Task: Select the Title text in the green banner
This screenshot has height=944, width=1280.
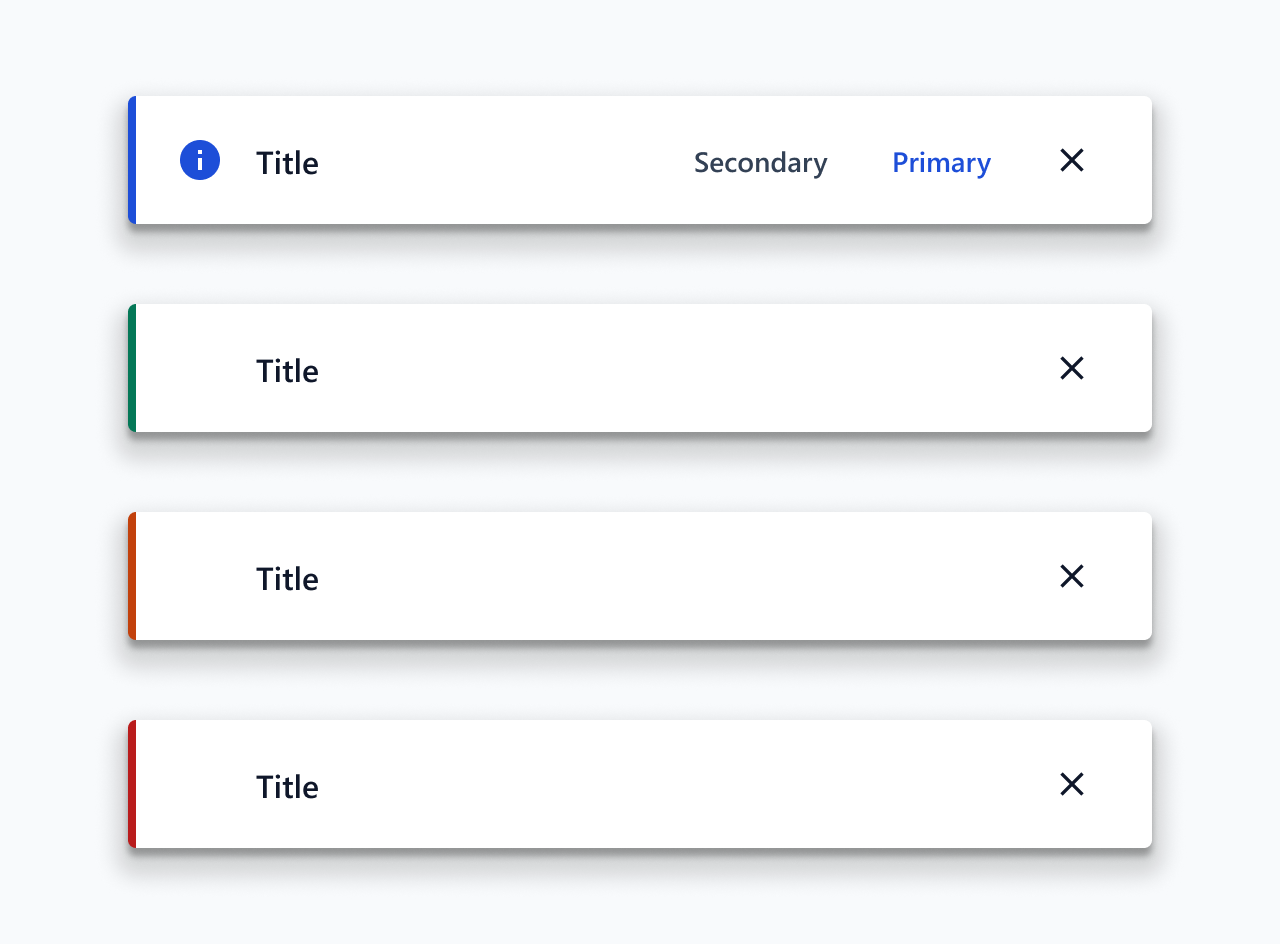Action: [x=287, y=371]
